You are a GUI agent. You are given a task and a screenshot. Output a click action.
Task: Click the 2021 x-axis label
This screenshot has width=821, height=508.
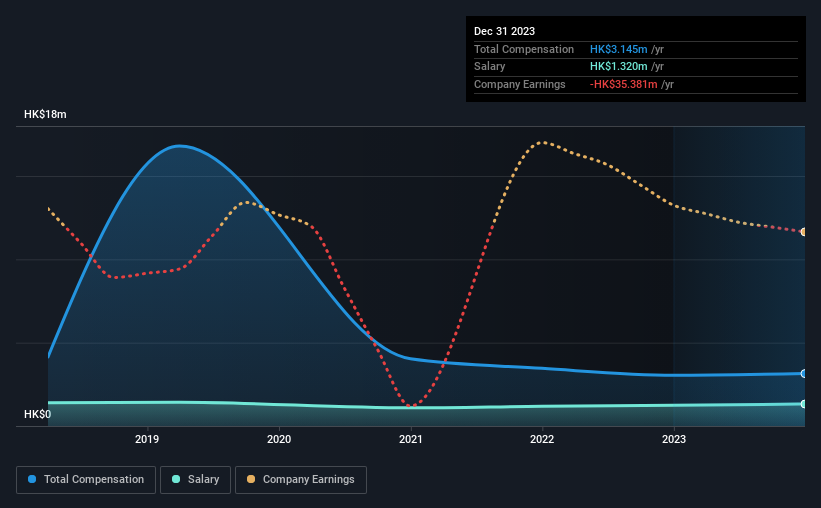tap(411, 439)
